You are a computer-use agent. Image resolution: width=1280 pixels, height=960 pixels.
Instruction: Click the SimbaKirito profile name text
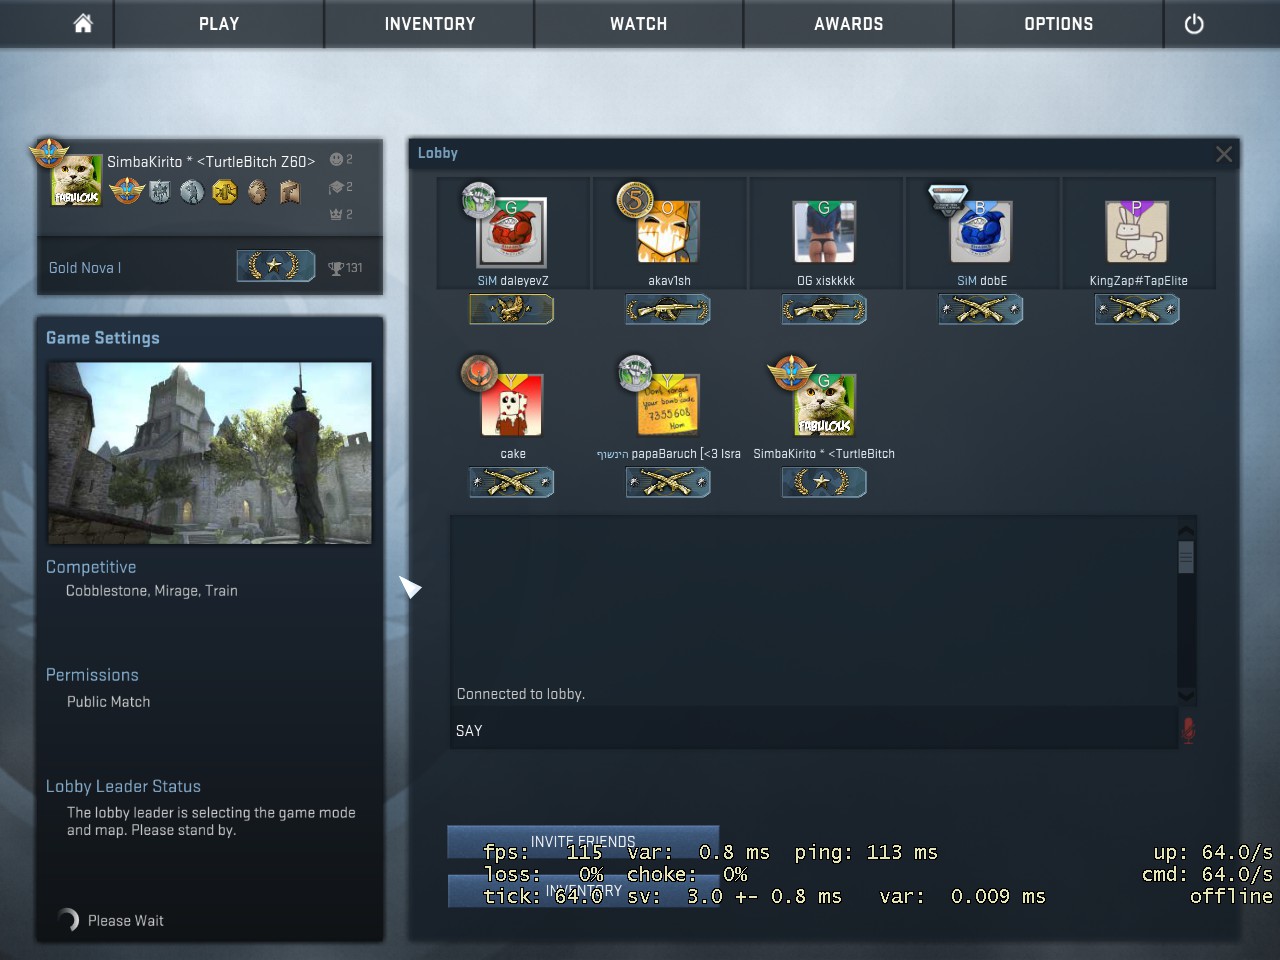211,161
